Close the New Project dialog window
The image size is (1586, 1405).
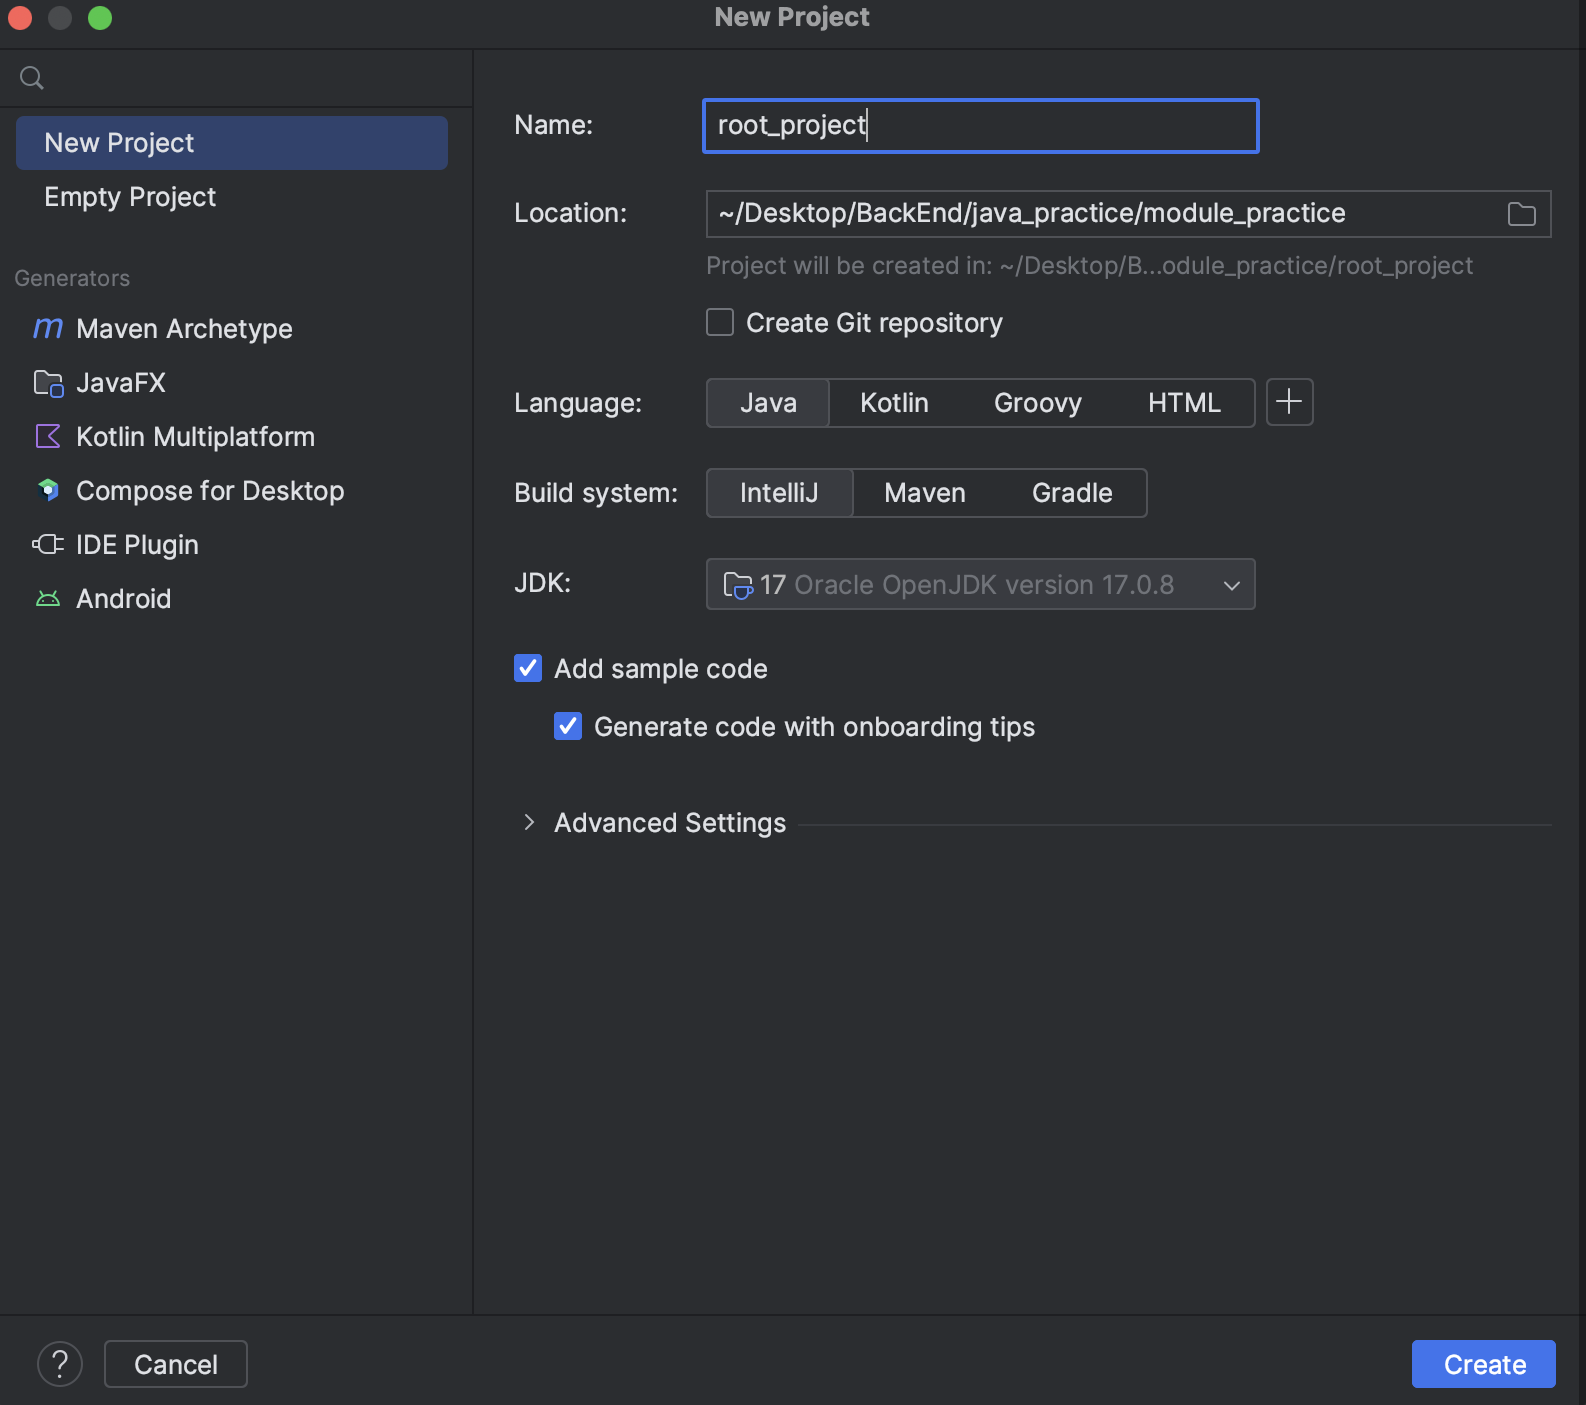pos(20,18)
